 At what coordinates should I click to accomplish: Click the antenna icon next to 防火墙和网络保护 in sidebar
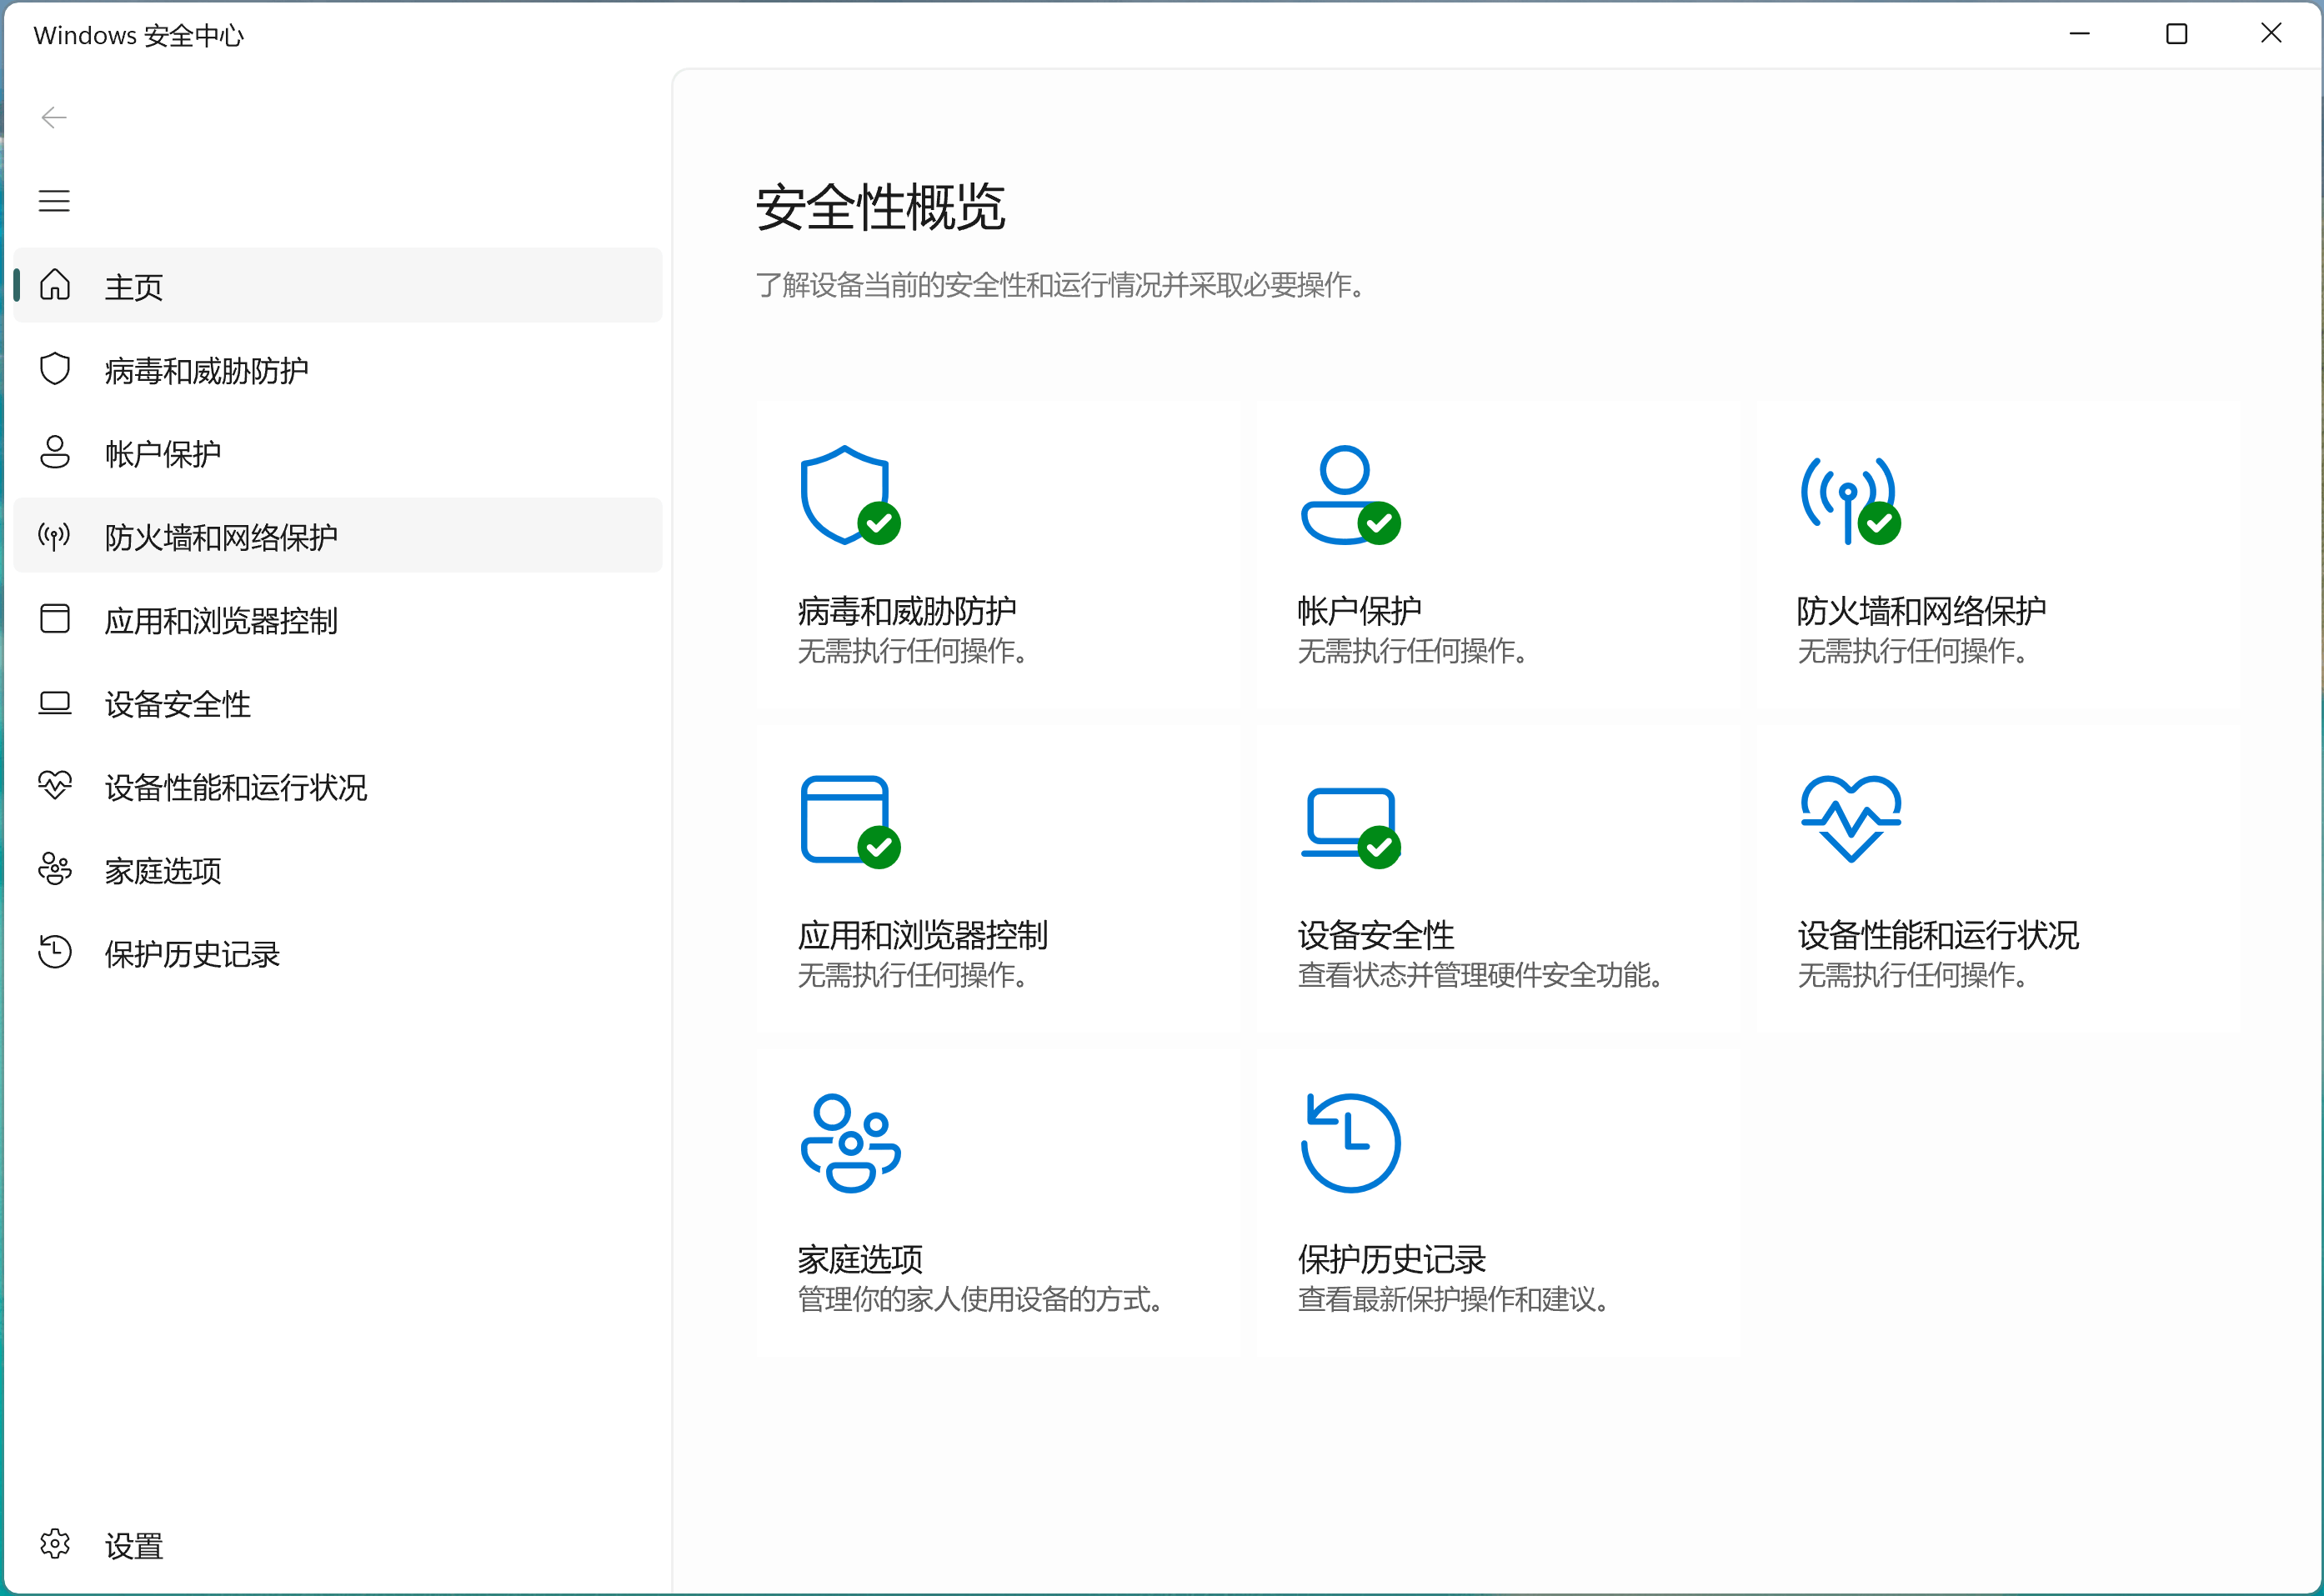55,536
